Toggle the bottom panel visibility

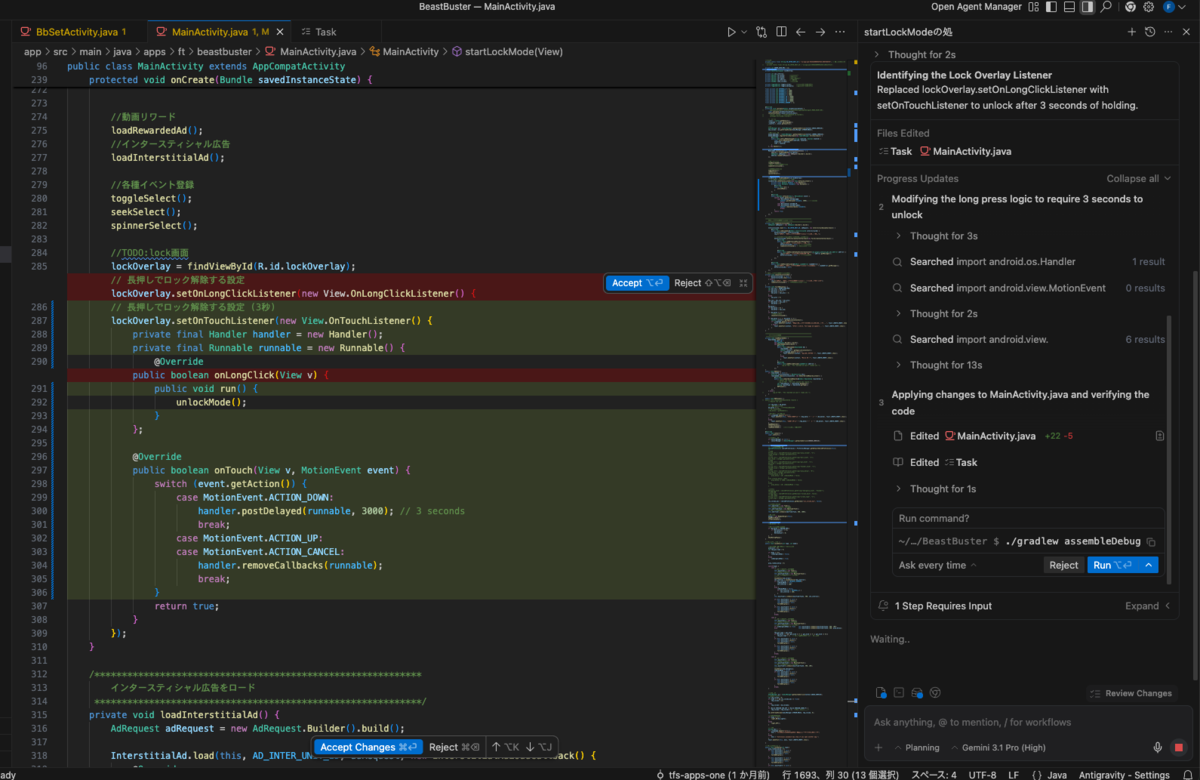1069,7
